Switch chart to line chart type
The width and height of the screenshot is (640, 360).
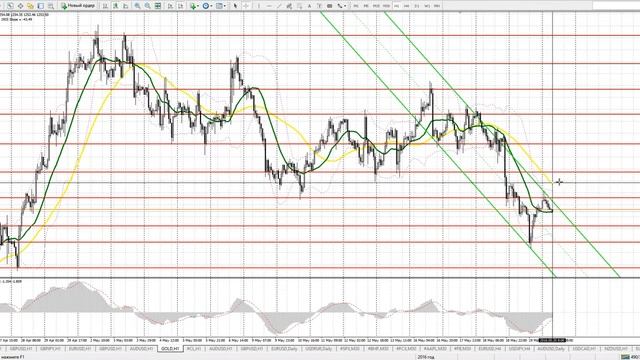click(x=126, y=6)
